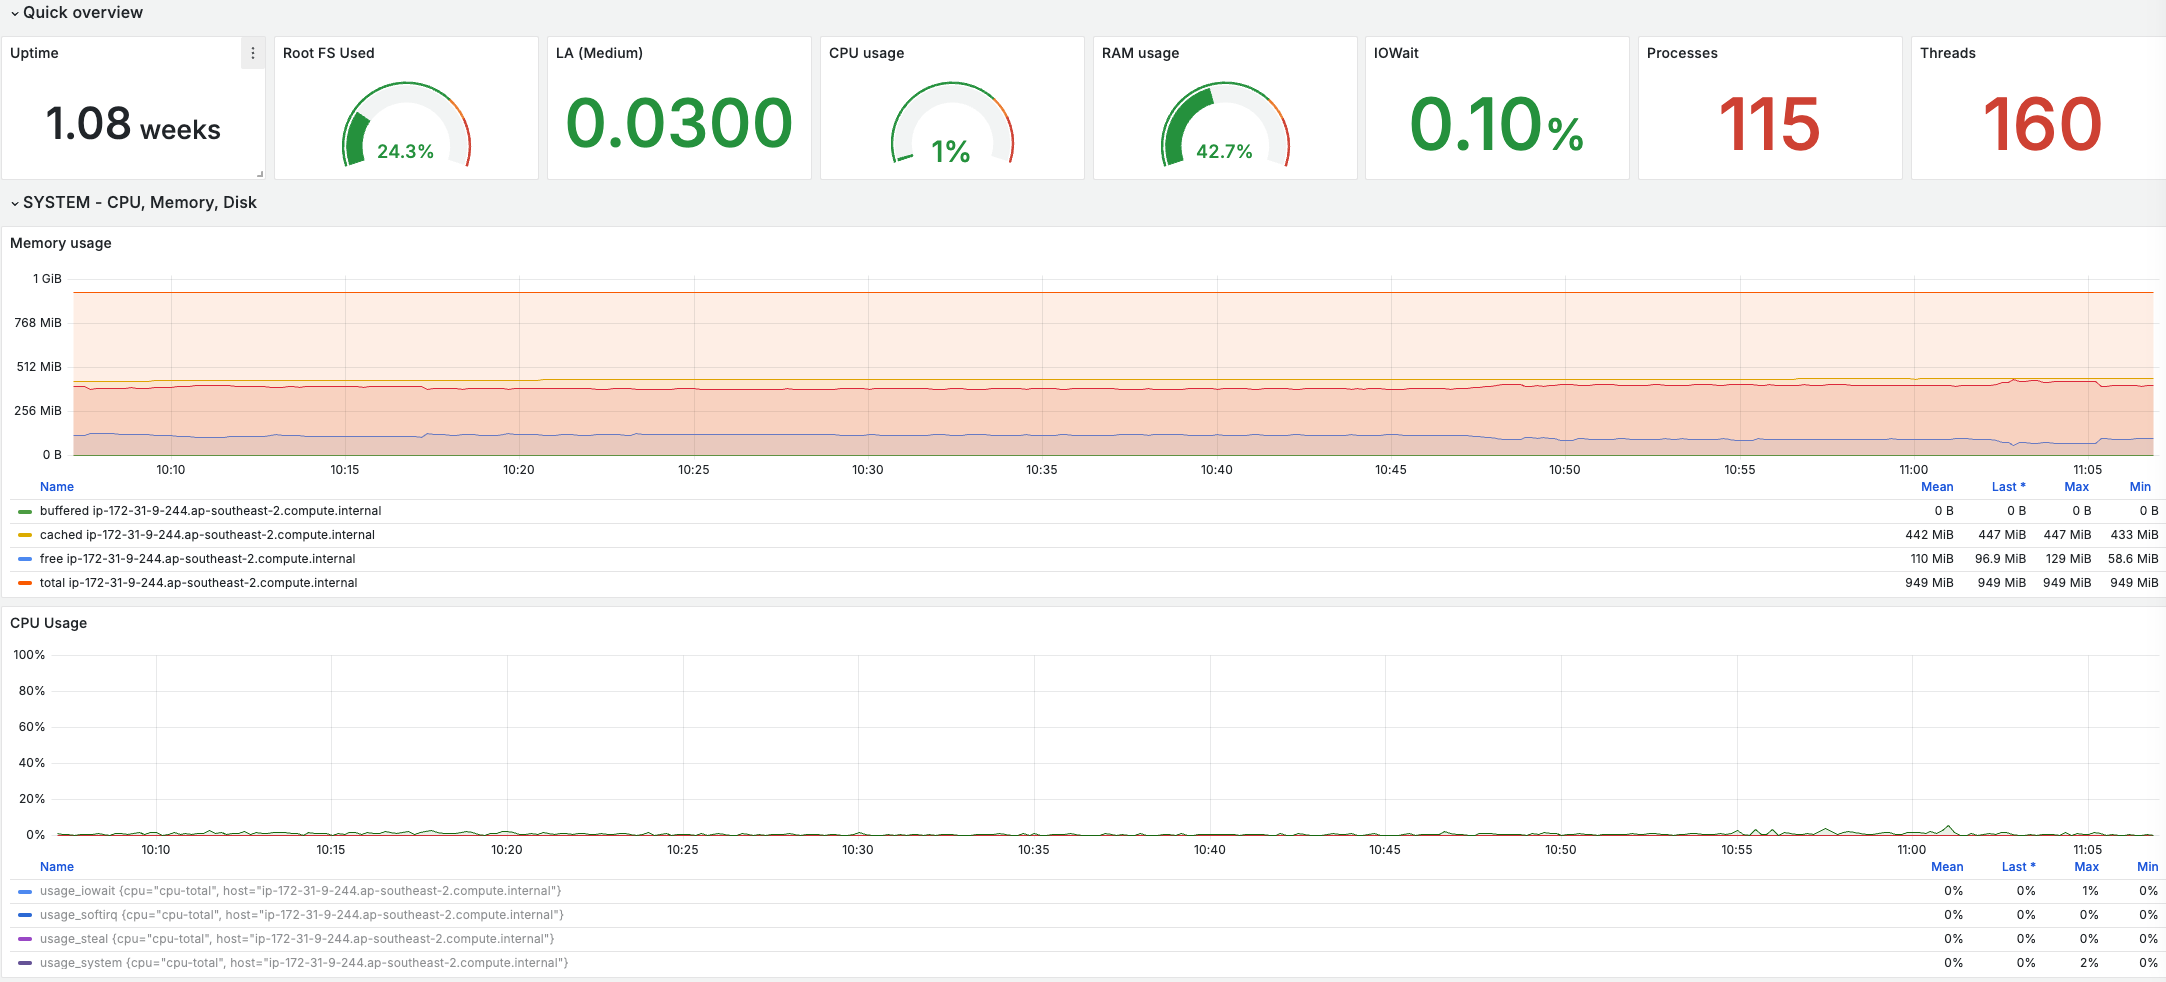Image resolution: width=2166 pixels, height=982 pixels.
Task: Click the RAM usage gauge panel
Action: pyautogui.click(x=1225, y=108)
